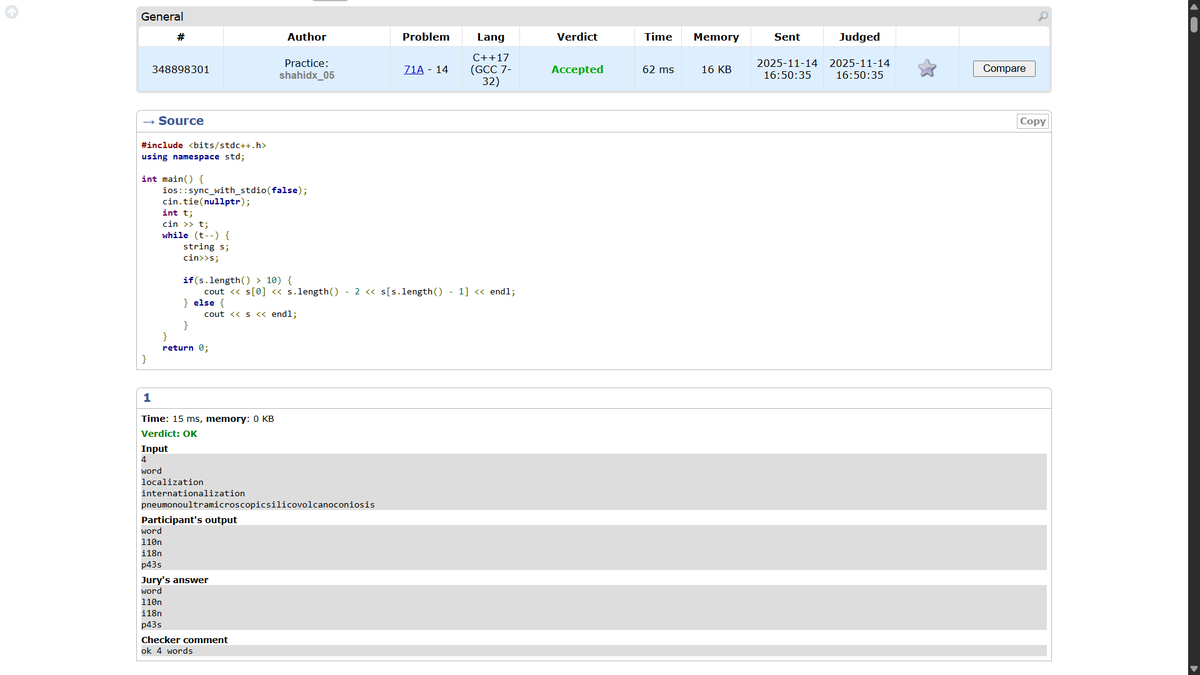
Task: Click the General panel title
Action: 162,17
